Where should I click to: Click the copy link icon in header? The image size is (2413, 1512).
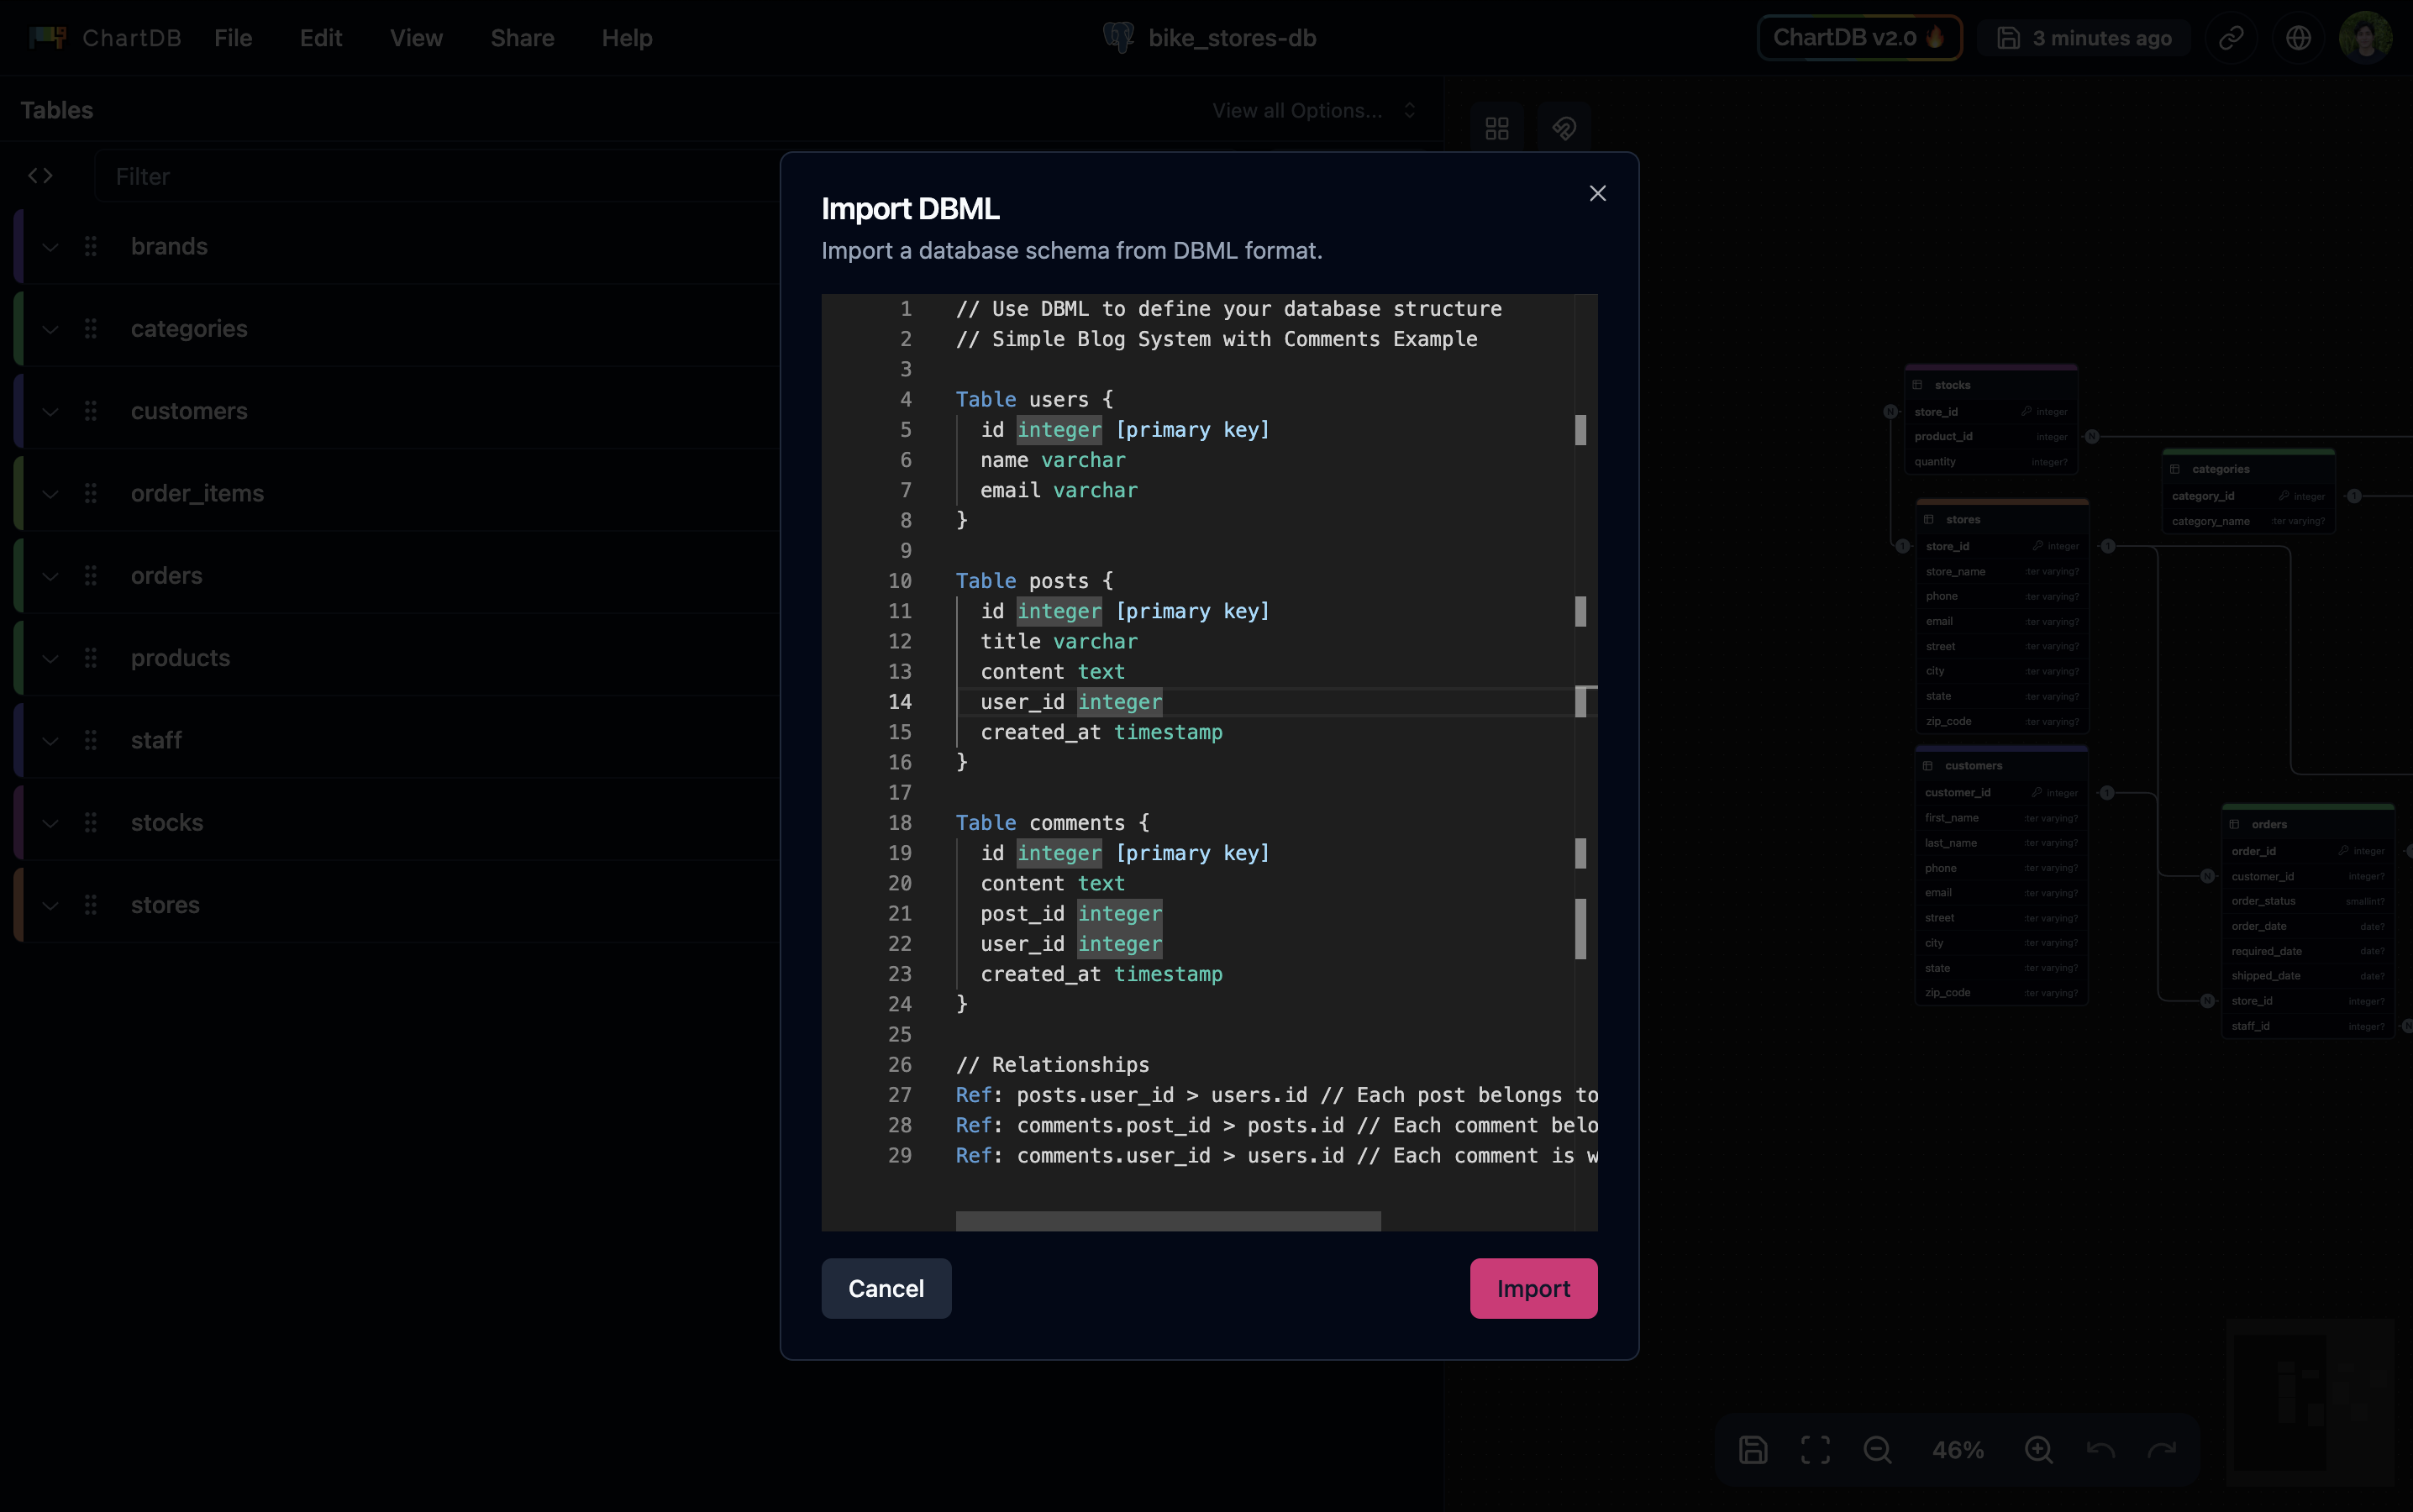2231,38
